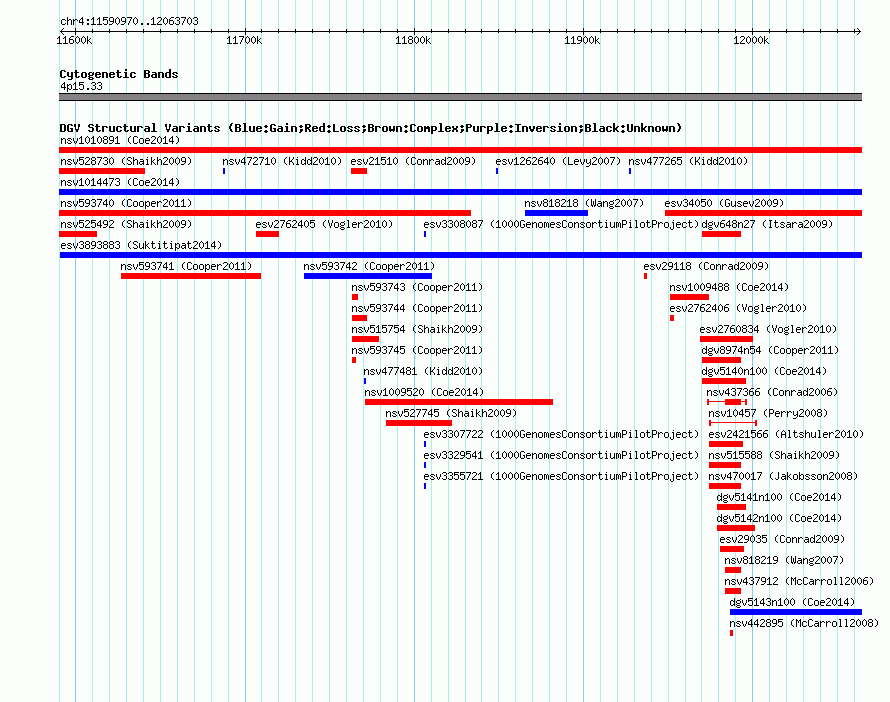
Task: Select nsv593741 (Cooper2011) loss variant
Action: (x=191, y=276)
